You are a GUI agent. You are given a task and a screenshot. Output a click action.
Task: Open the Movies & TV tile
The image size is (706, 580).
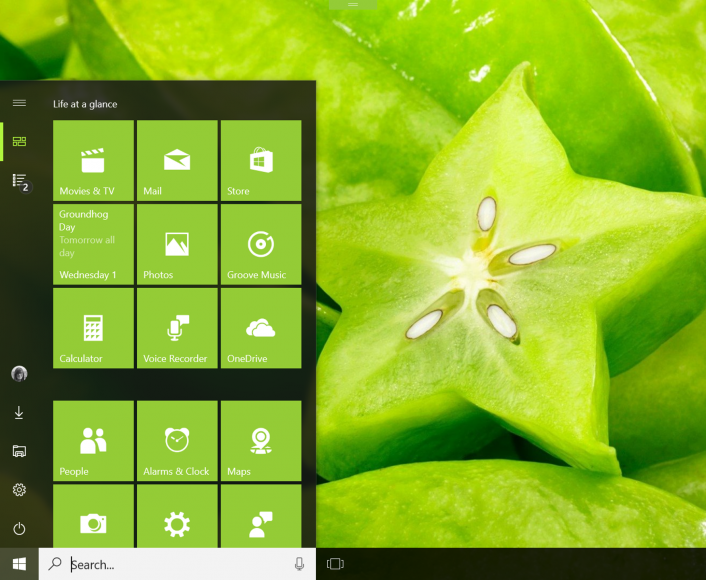click(x=93, y=160)
